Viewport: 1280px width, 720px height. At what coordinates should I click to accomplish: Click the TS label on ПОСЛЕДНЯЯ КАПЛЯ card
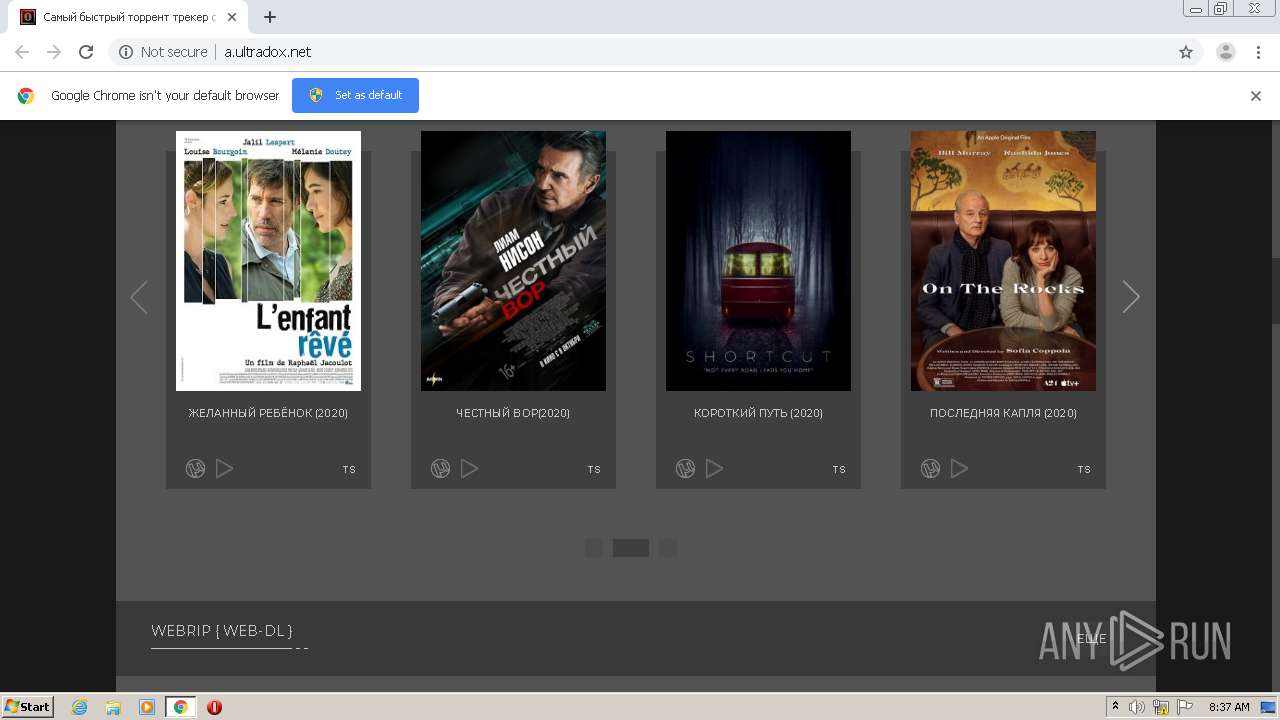click(1084, 470)
